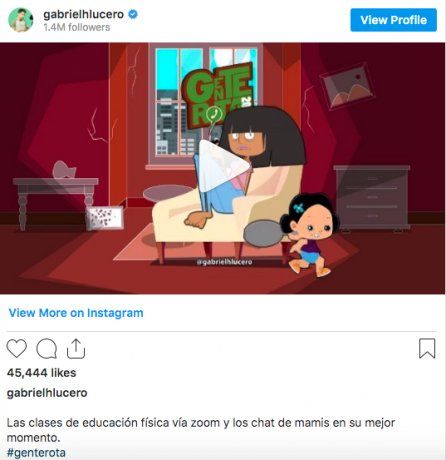Share the post using the upload arrow icon
This screenshot has height=460, width=446.
[x=76, y=349]
